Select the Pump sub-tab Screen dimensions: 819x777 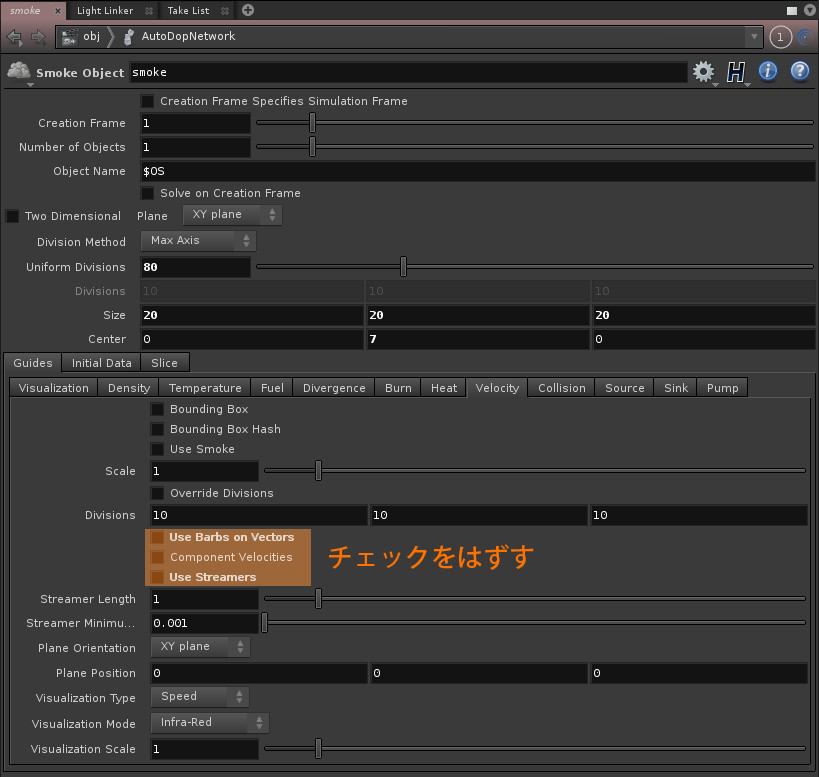click(722, 388)
